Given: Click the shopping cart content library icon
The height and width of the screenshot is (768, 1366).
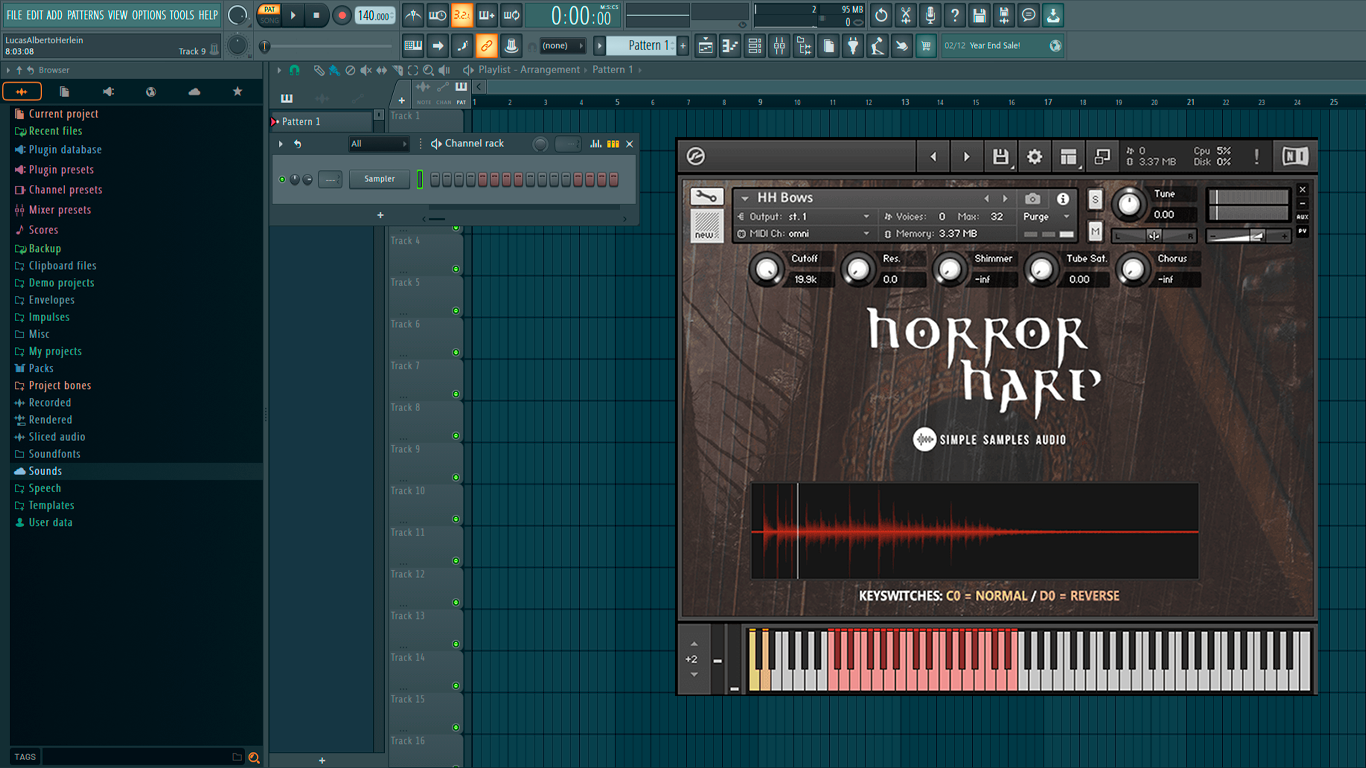Looking at the screenshot, I should 926,45.
